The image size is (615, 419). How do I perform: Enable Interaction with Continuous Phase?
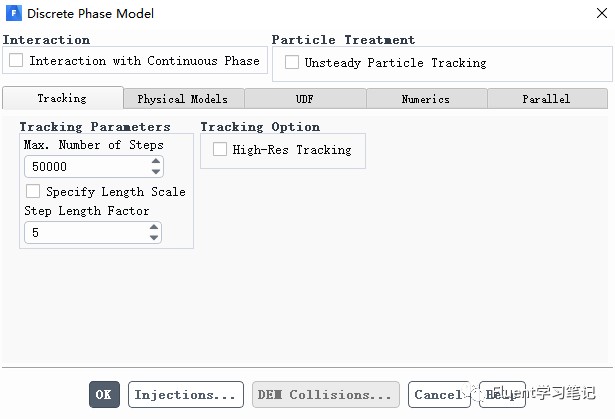coord(16,61)
